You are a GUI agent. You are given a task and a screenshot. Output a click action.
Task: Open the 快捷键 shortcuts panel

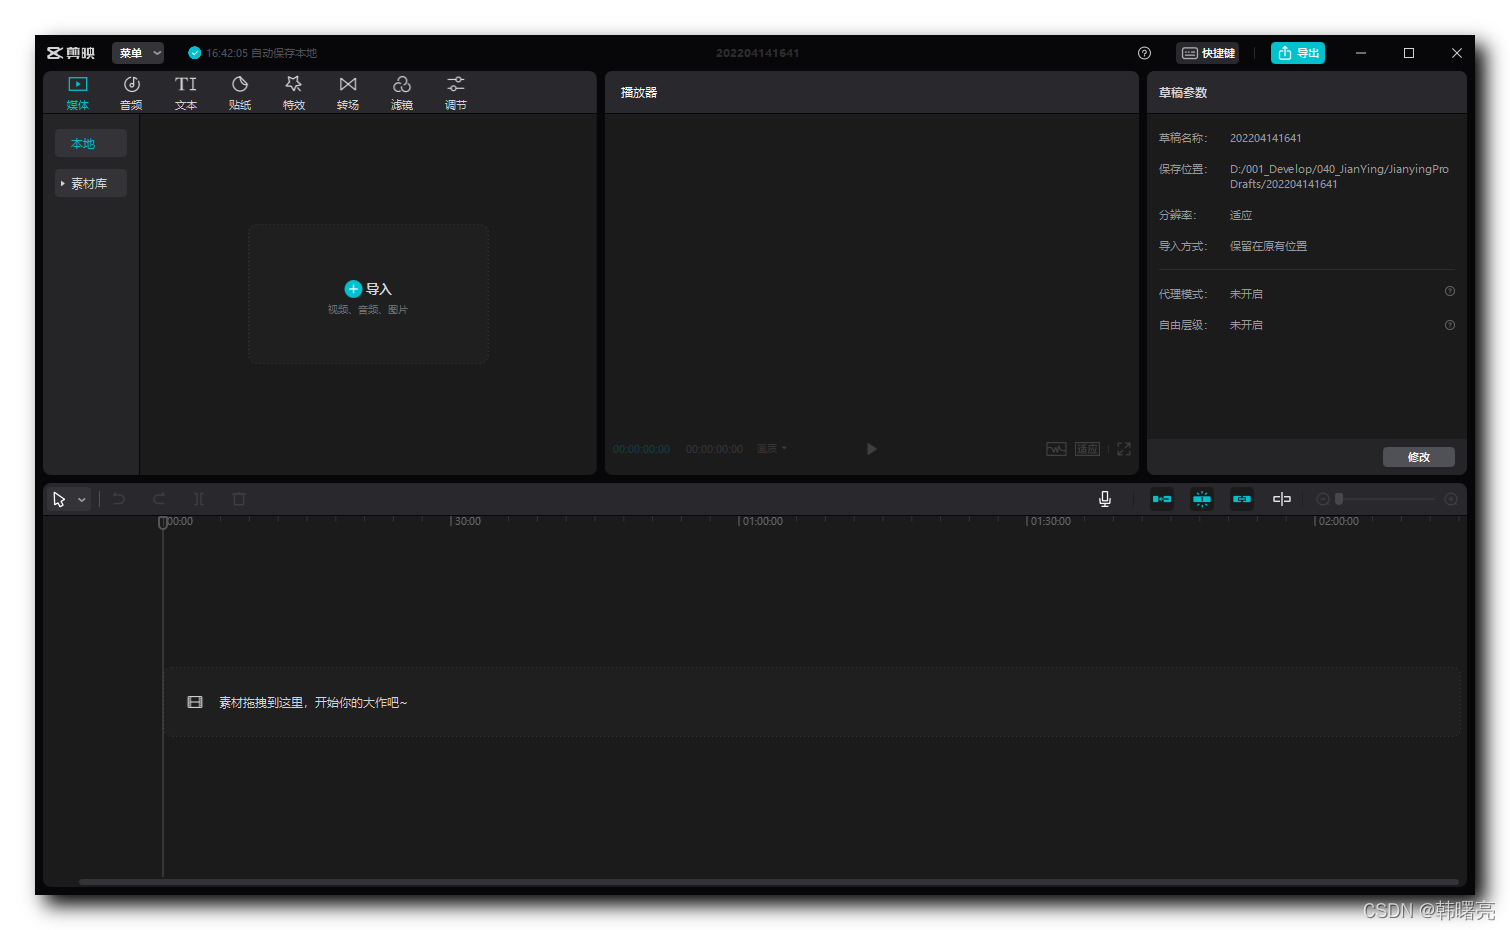(x=1208, y=53)
